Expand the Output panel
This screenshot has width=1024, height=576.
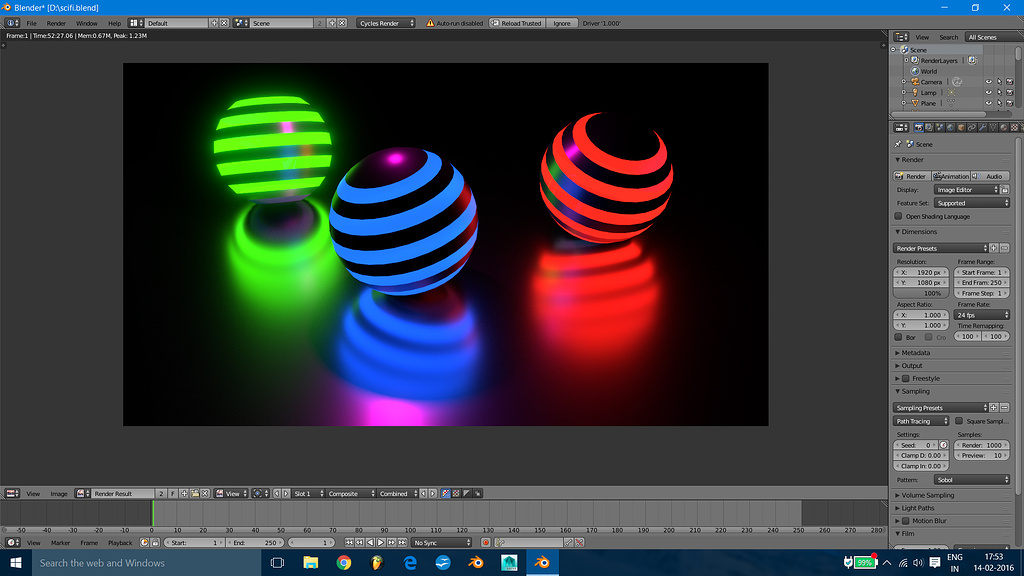click(x=912, y=366)
